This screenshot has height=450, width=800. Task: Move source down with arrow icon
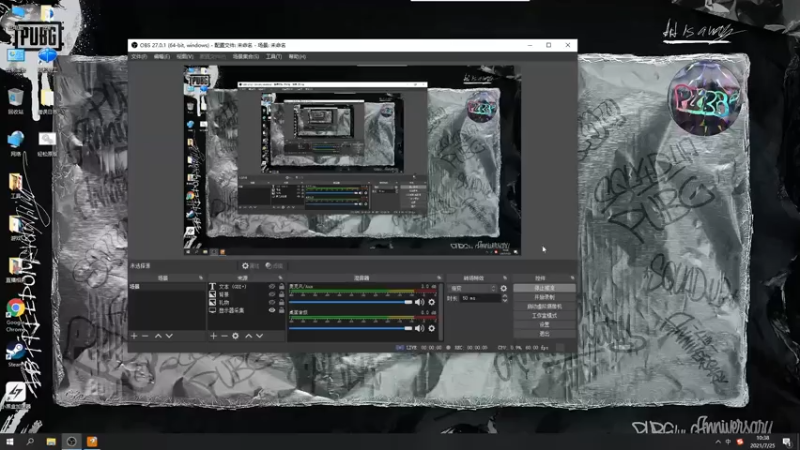point(260,336)
